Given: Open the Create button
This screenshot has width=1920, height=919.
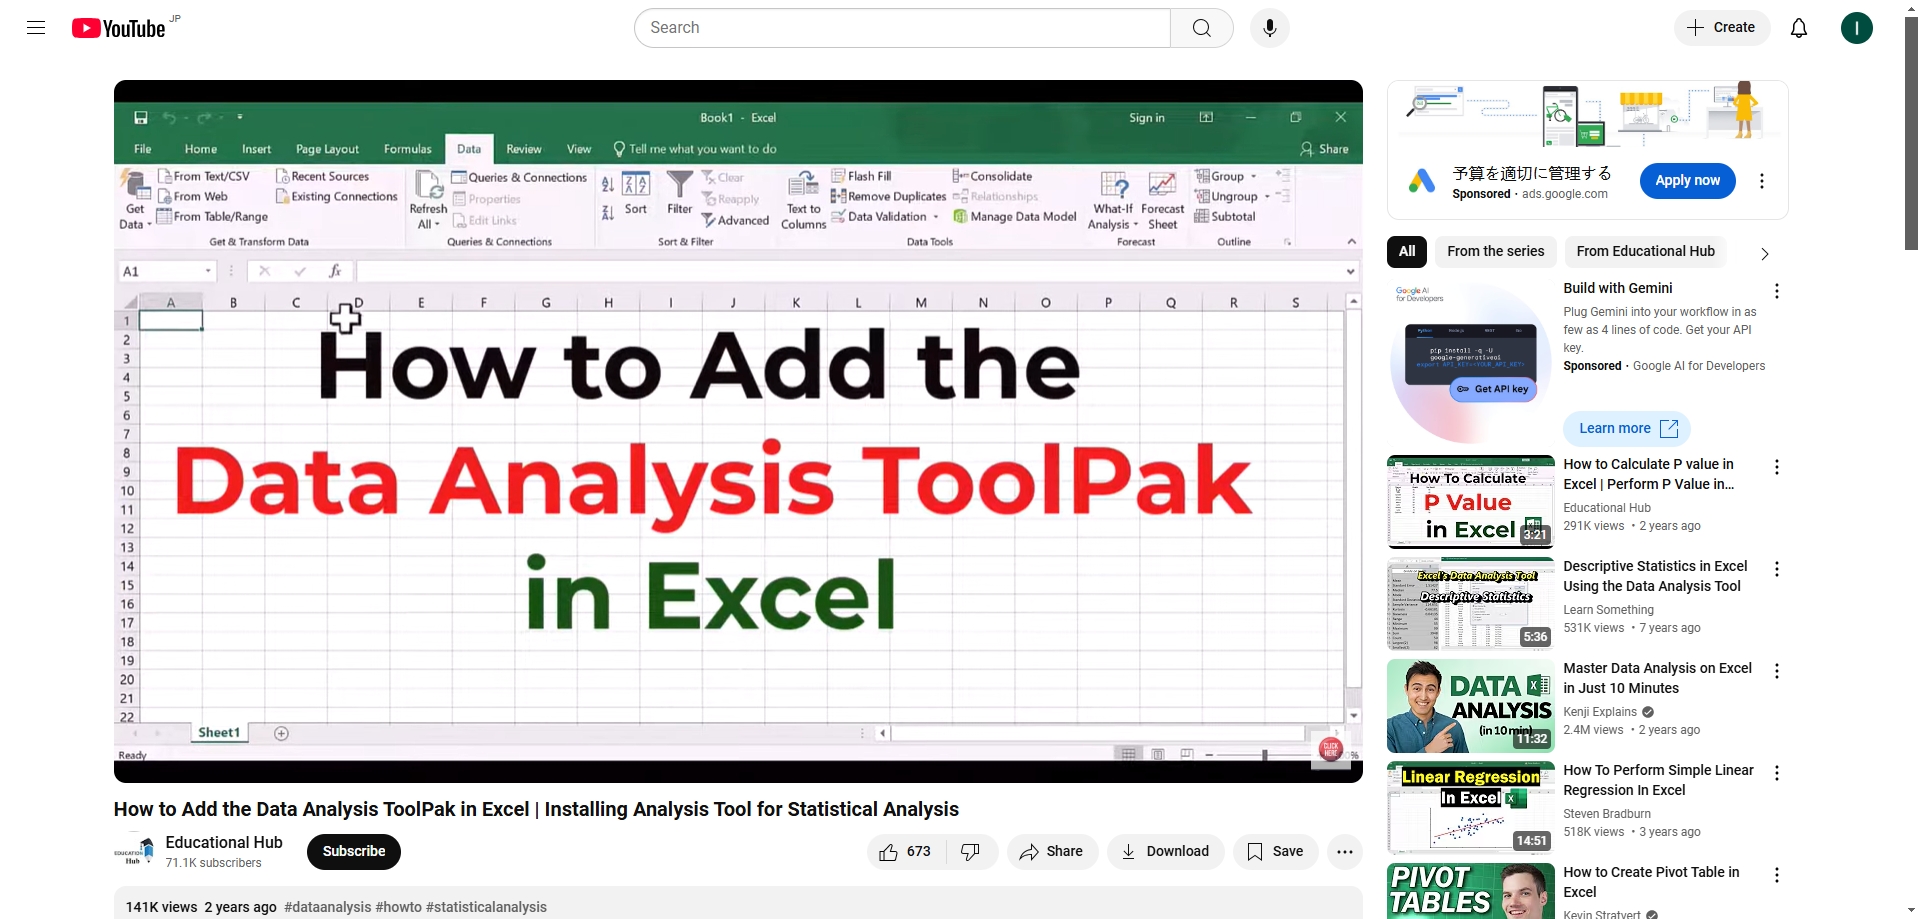Looking at the screenshot, I should 1721,28.
